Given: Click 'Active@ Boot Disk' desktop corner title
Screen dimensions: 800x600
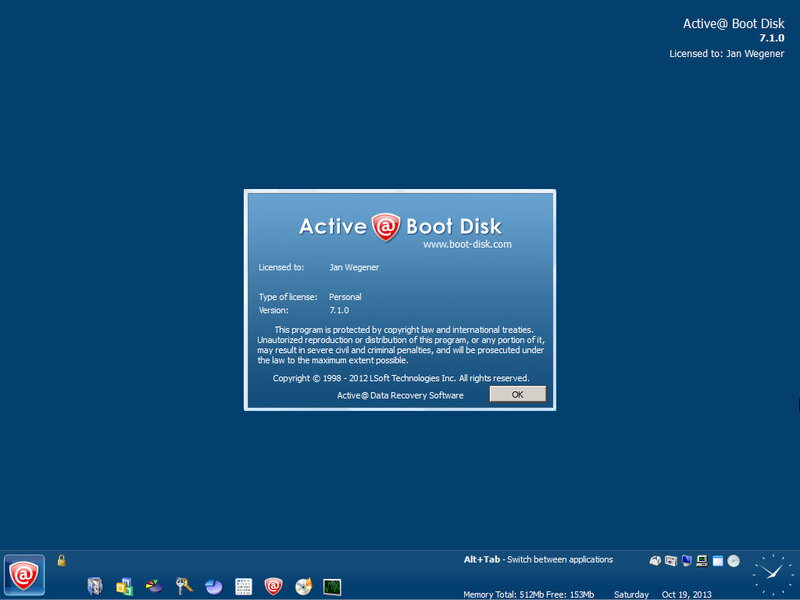Looking at the screenshot, I should pos(734,23).
